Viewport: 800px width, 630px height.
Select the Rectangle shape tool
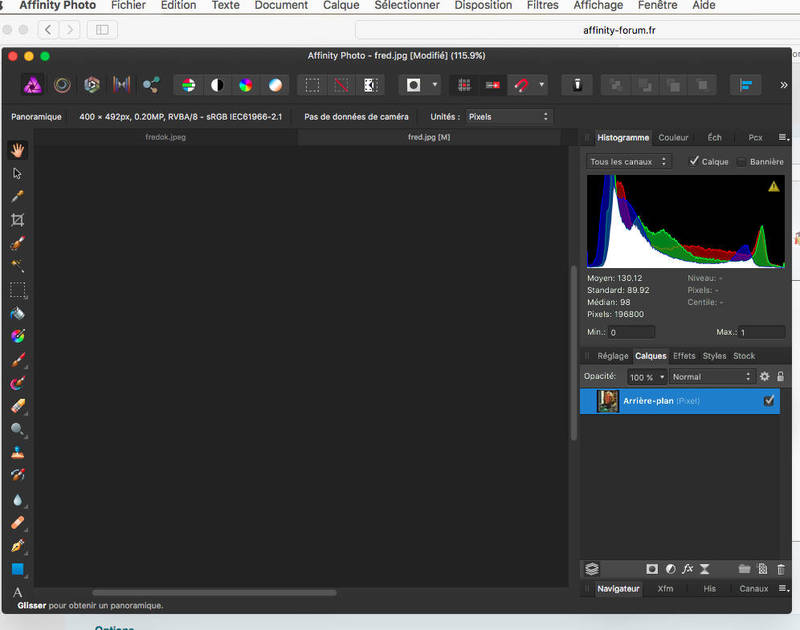(x=17, y=569)
